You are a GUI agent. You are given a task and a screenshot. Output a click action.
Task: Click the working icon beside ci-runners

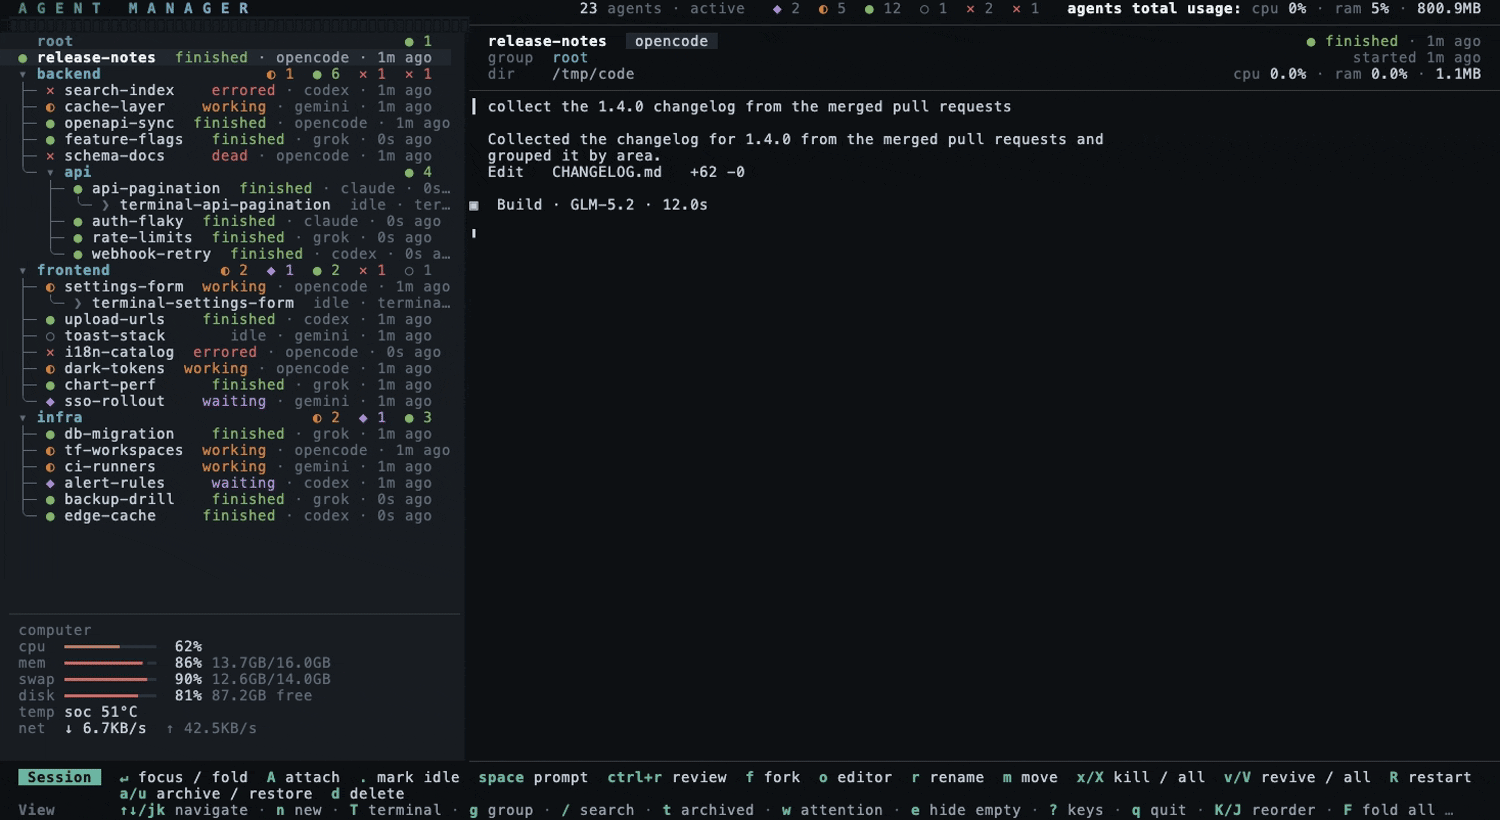click(x=50, y=467)
